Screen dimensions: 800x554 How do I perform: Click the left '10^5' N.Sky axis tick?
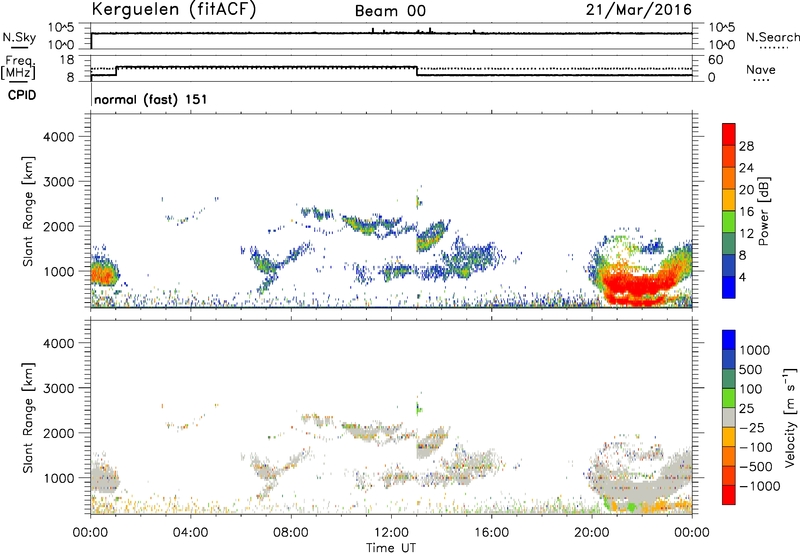click(61, 28)
